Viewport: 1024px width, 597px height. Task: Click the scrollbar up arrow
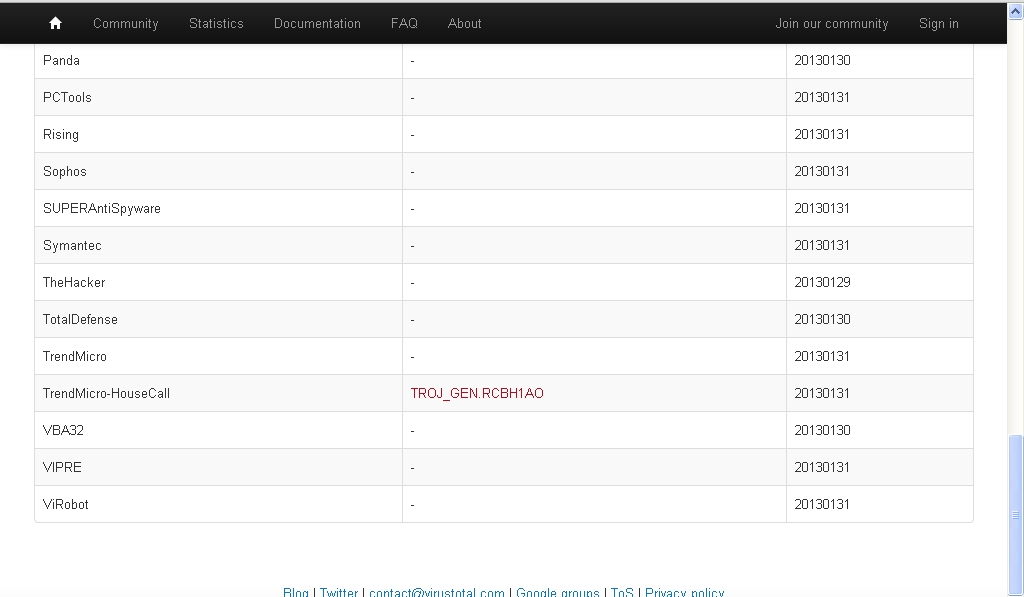pos(1016,11)
